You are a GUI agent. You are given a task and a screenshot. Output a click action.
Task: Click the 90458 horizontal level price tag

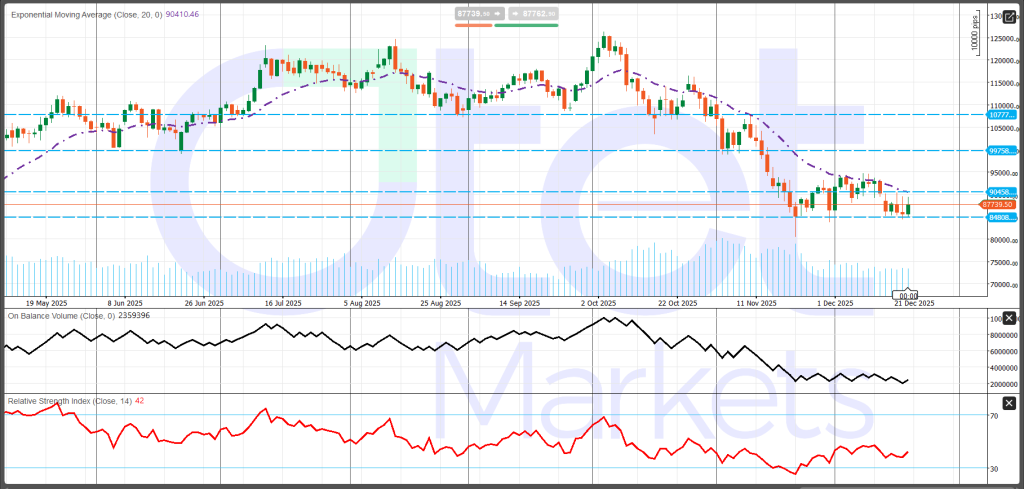[1001, 191]
